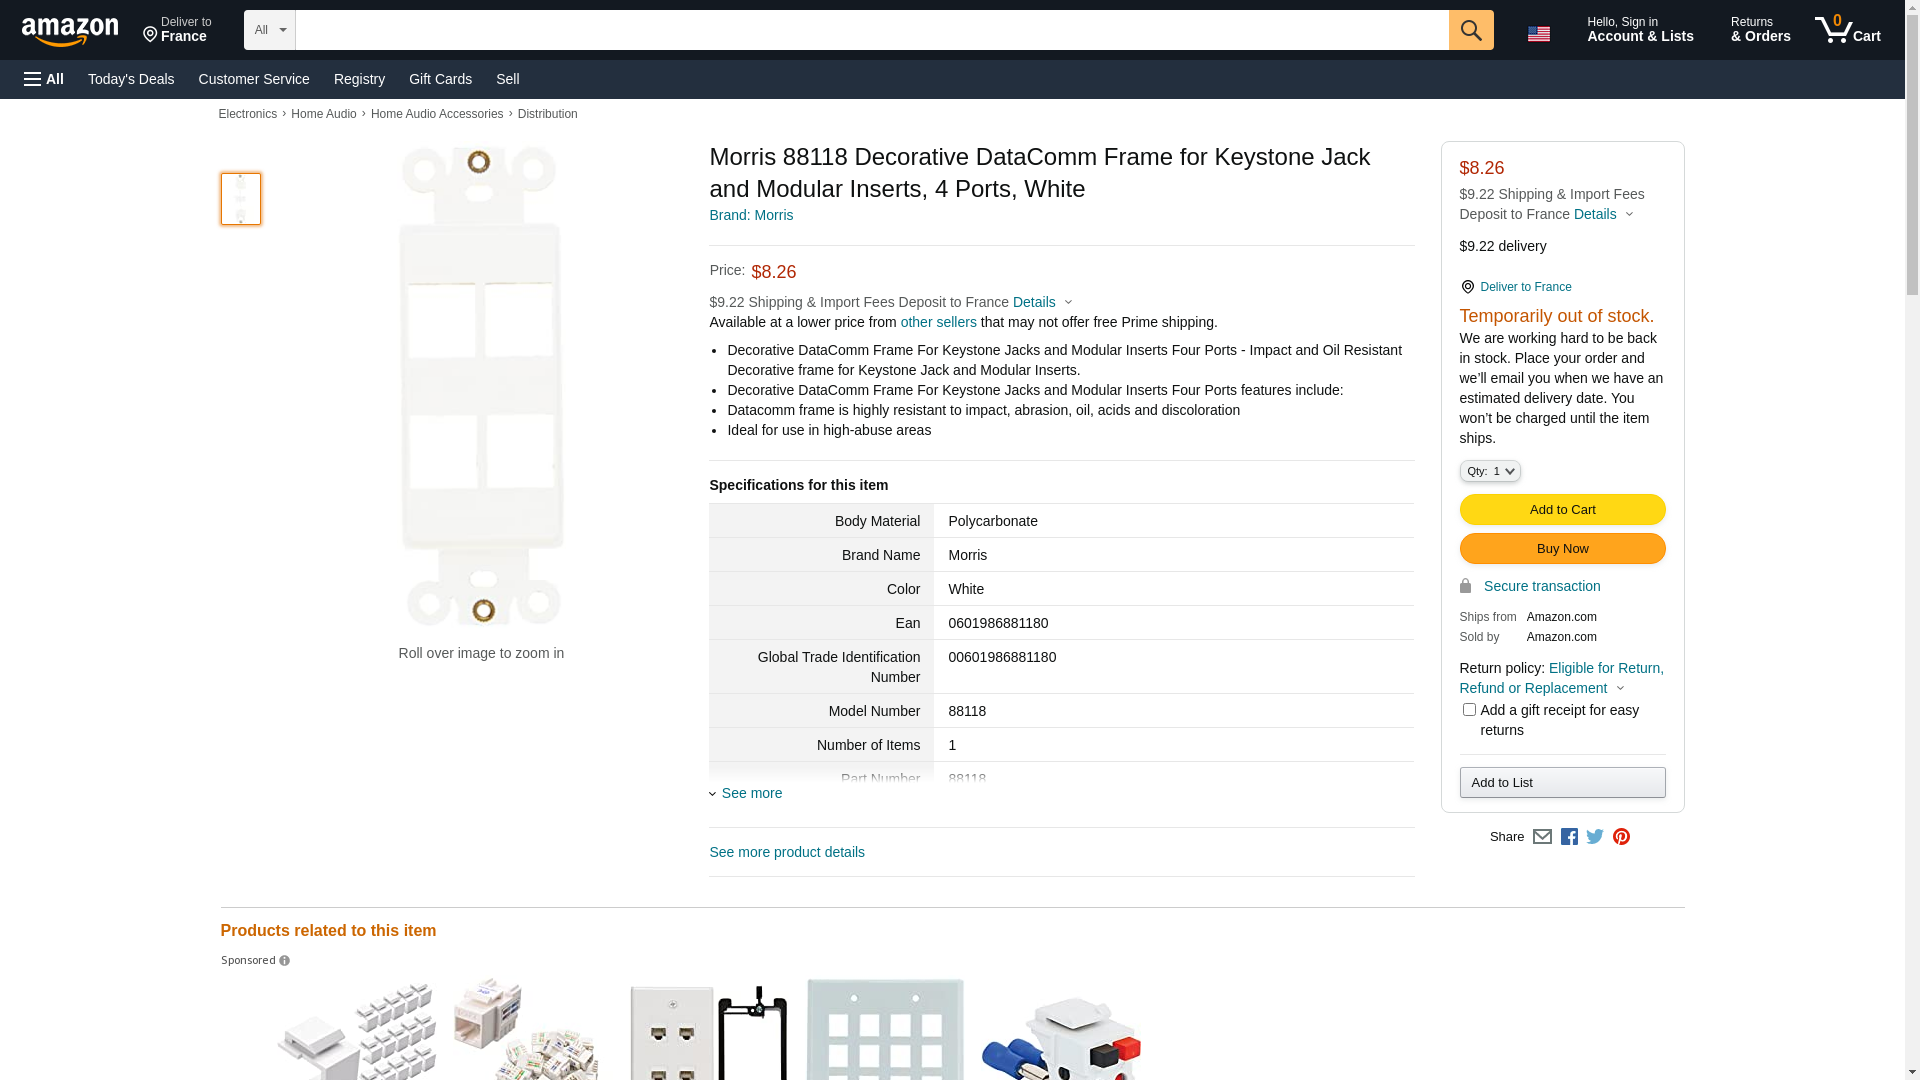This screenshot has height=1080, width=1920.
Task: Open the shopping cart icon
Action: pos(1847,30)
